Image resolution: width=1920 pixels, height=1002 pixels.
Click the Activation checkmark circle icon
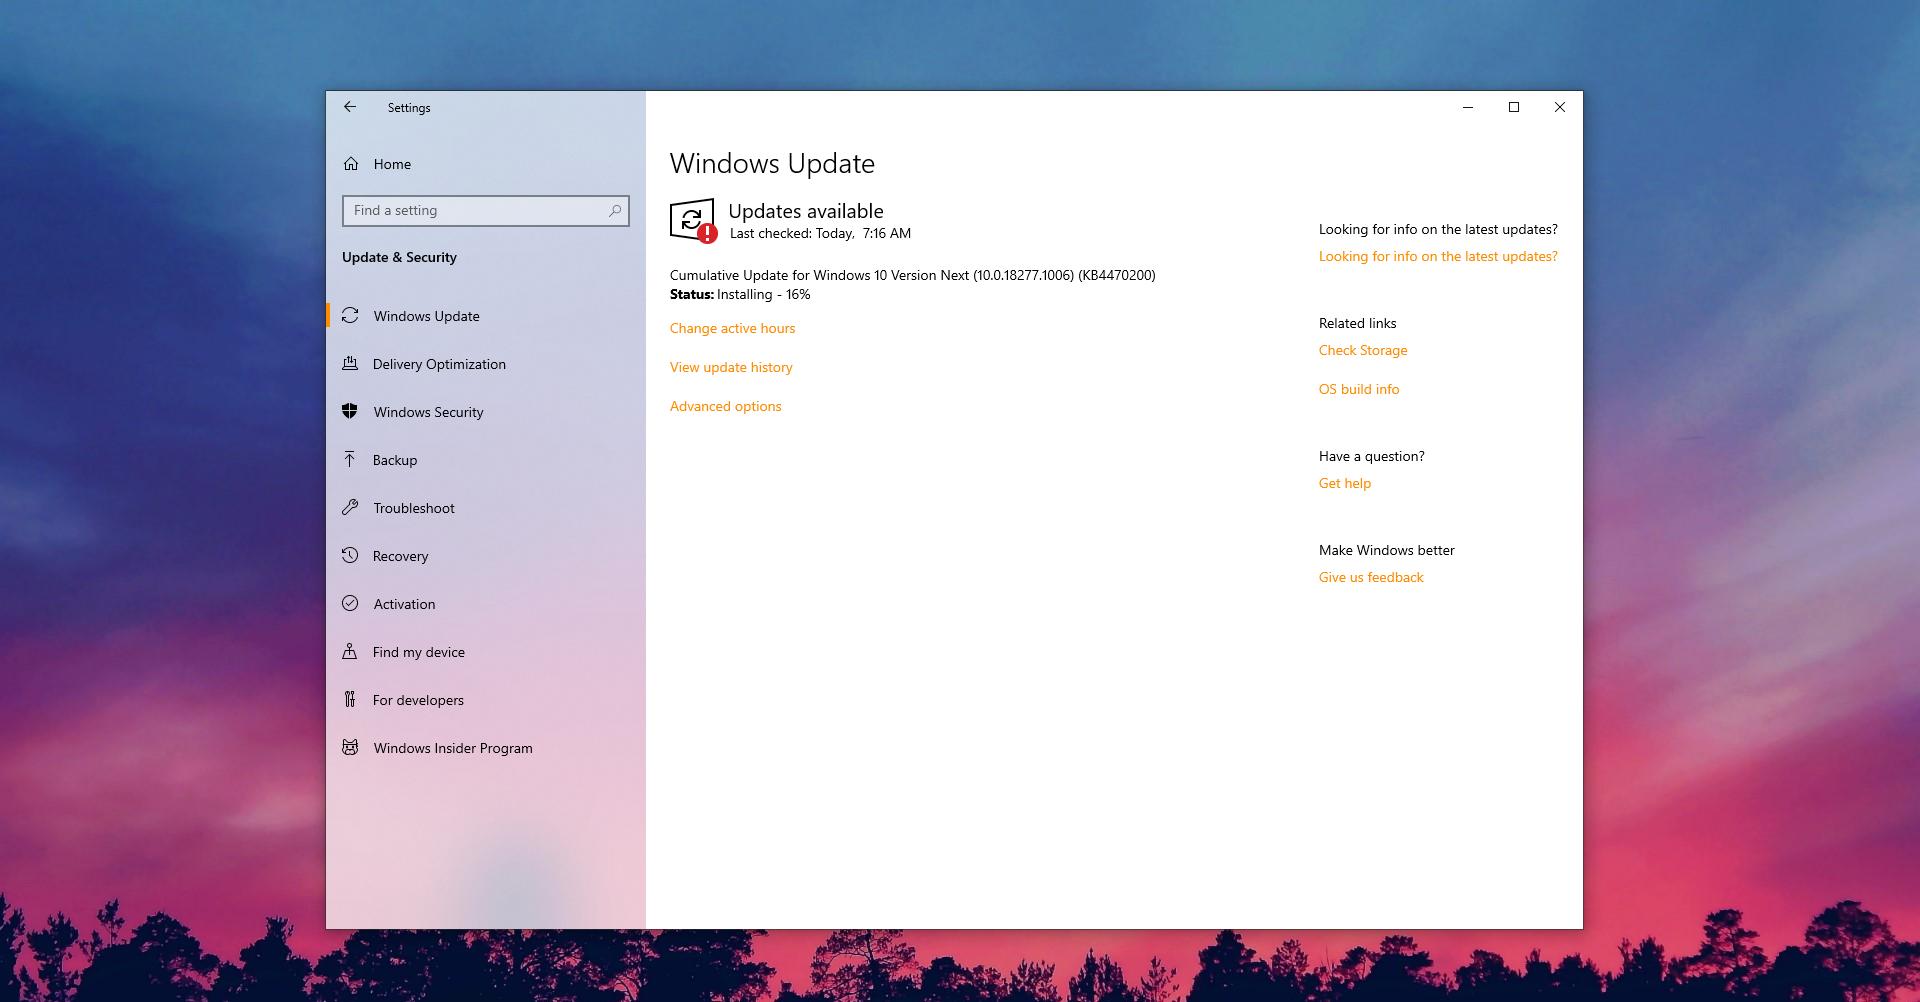pyautogui.click(x=350, y=604)
